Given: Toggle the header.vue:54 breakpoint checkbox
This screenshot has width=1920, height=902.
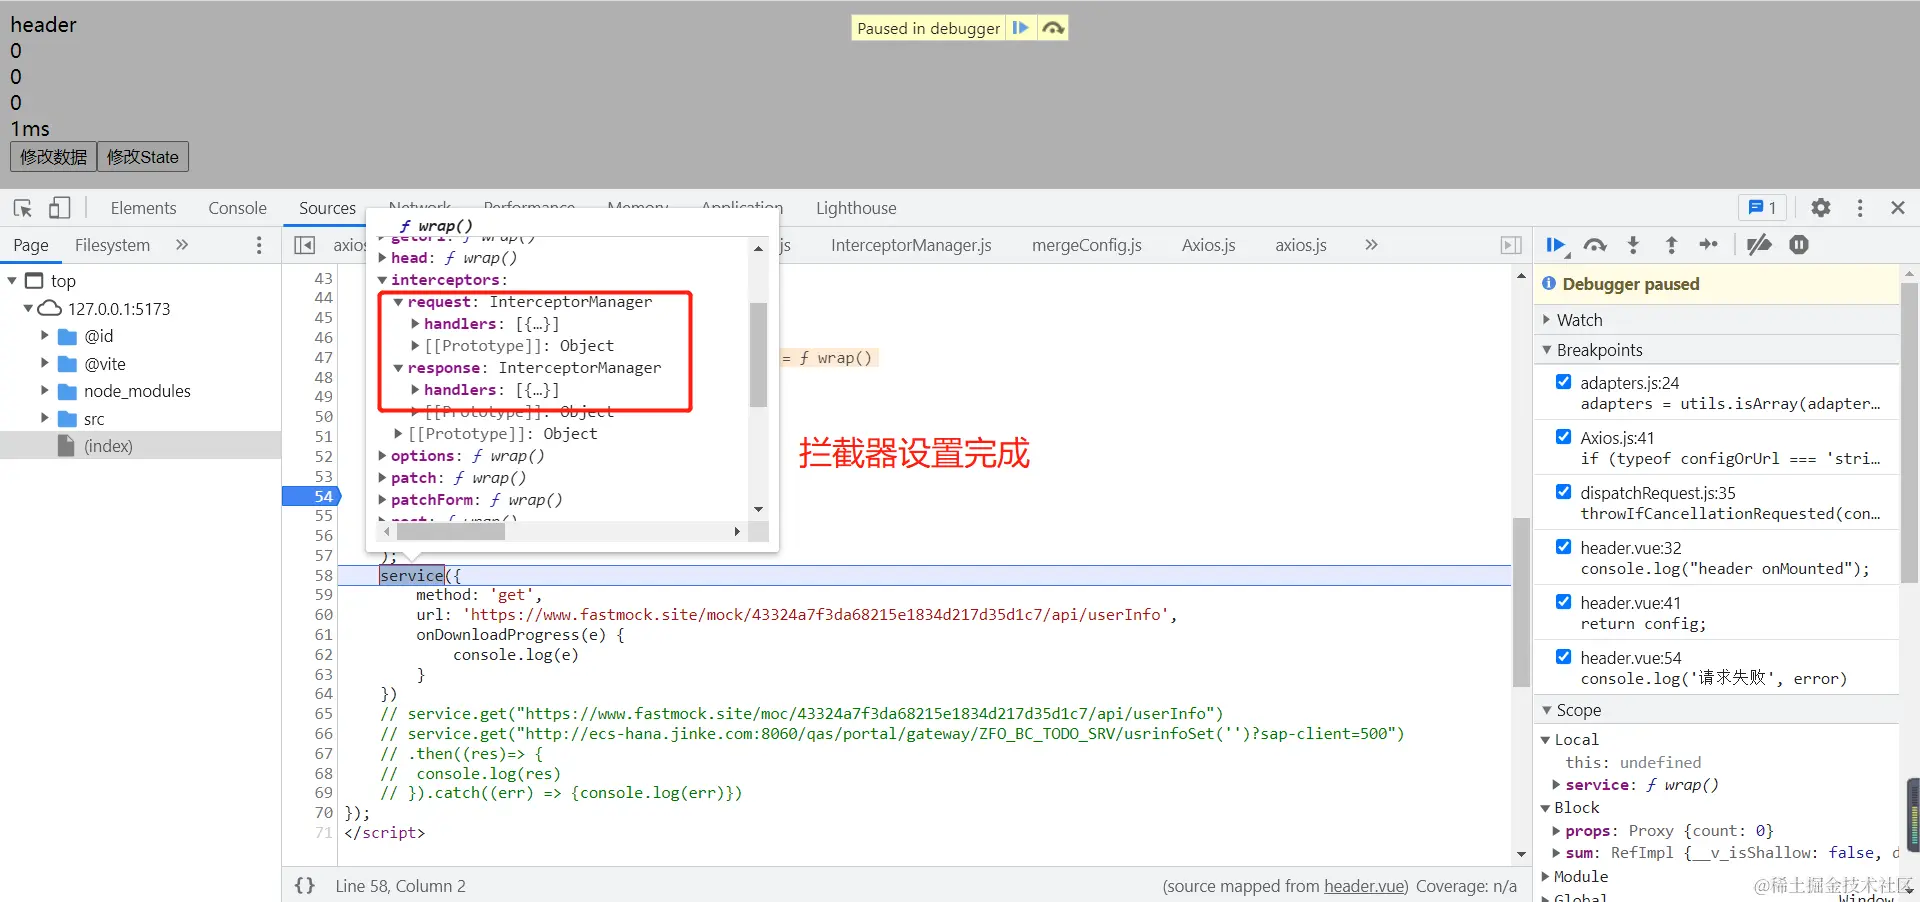Looking at the screenshot, I should [1564, 657].
